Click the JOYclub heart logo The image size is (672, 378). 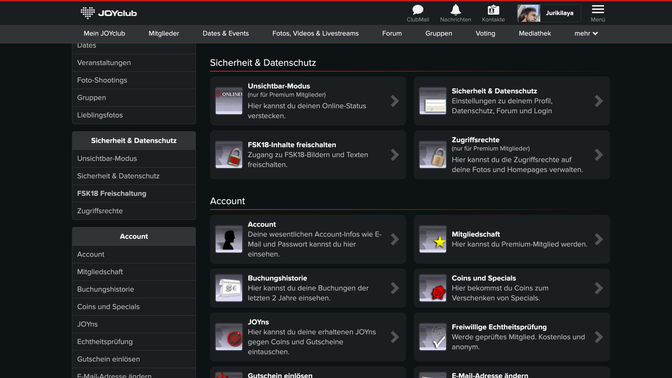[x=87, y=13]
